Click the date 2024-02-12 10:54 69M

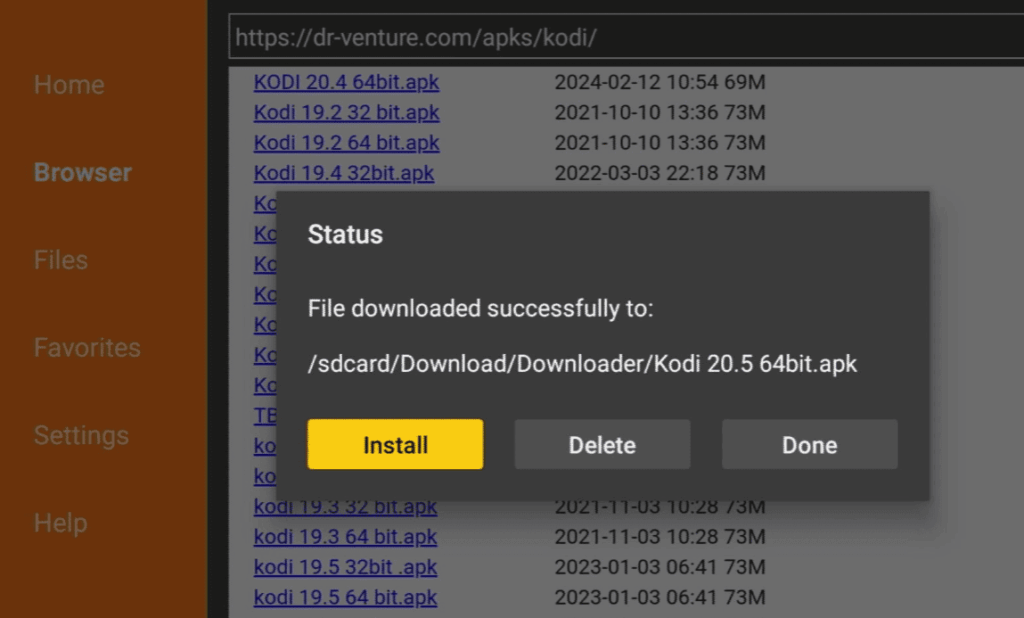(660, 82)
